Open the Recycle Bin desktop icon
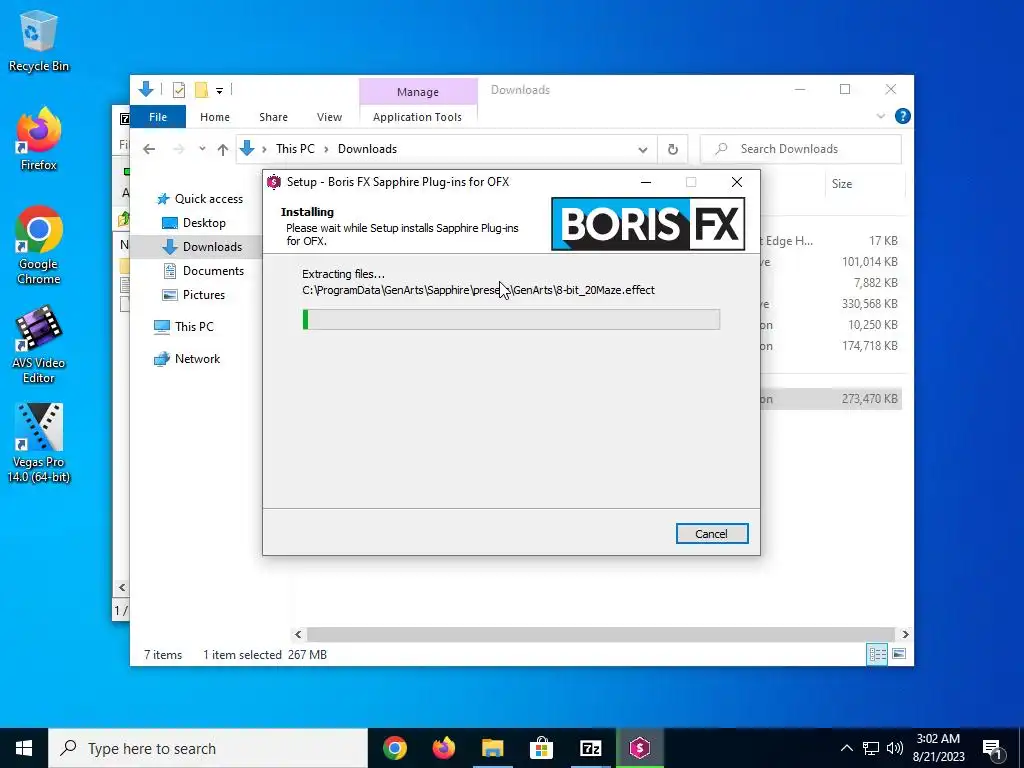This screenshot has width=1024, height=768. coord(39,41)
